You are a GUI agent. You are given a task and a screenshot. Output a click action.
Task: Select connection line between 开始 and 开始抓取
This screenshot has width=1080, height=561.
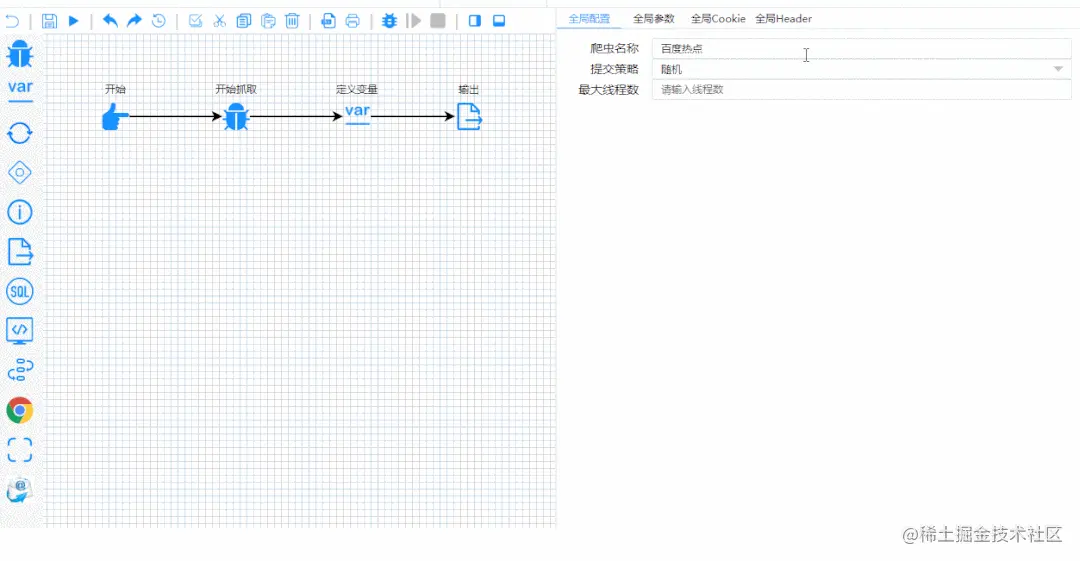point(176,116)
